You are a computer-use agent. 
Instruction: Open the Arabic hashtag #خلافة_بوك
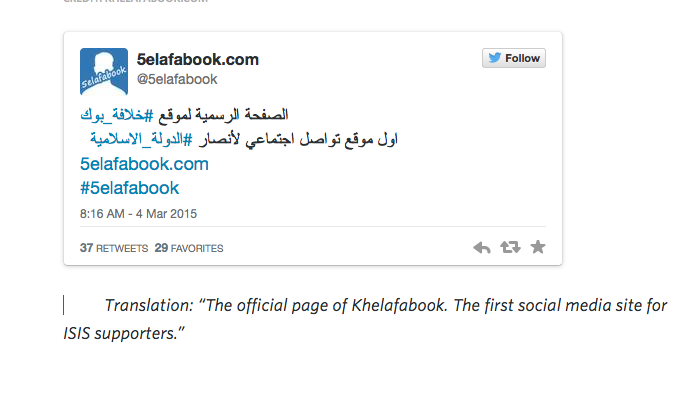pos(117,115)
